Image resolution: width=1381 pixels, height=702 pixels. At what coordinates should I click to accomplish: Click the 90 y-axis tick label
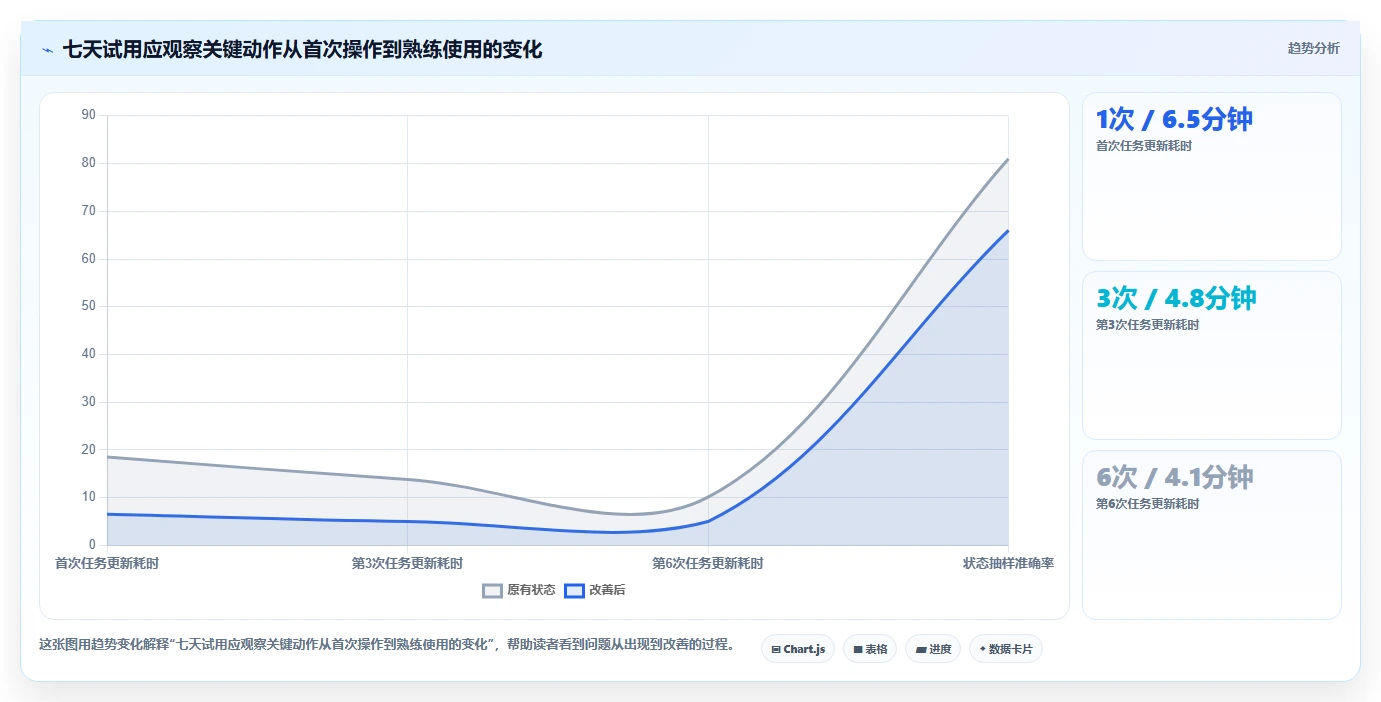click(x=88, y=115)
